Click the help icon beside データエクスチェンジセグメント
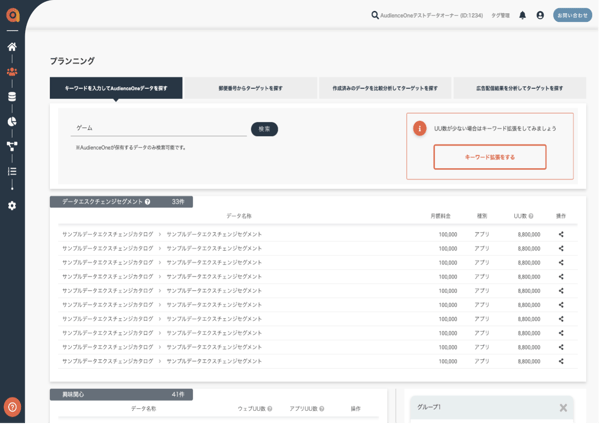The width and height of the screenshot is (600, 424). (x=148, y=202)
